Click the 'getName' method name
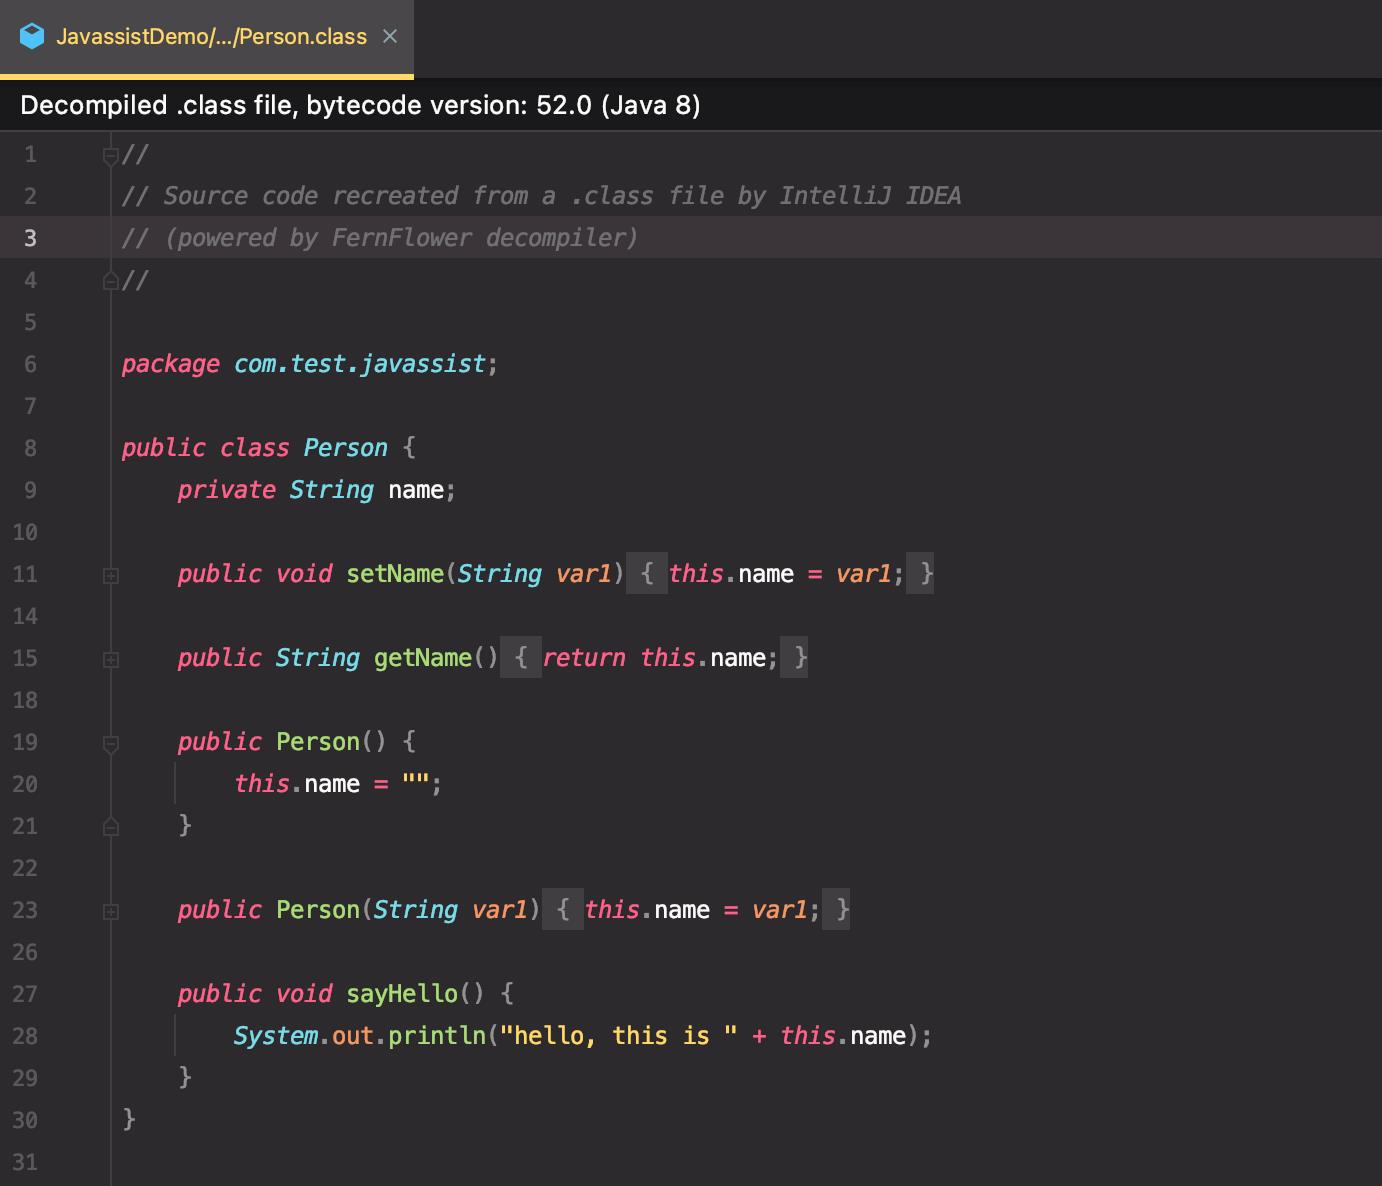Viewport: 1382px width, 1186px height. (x=423, y=658)
